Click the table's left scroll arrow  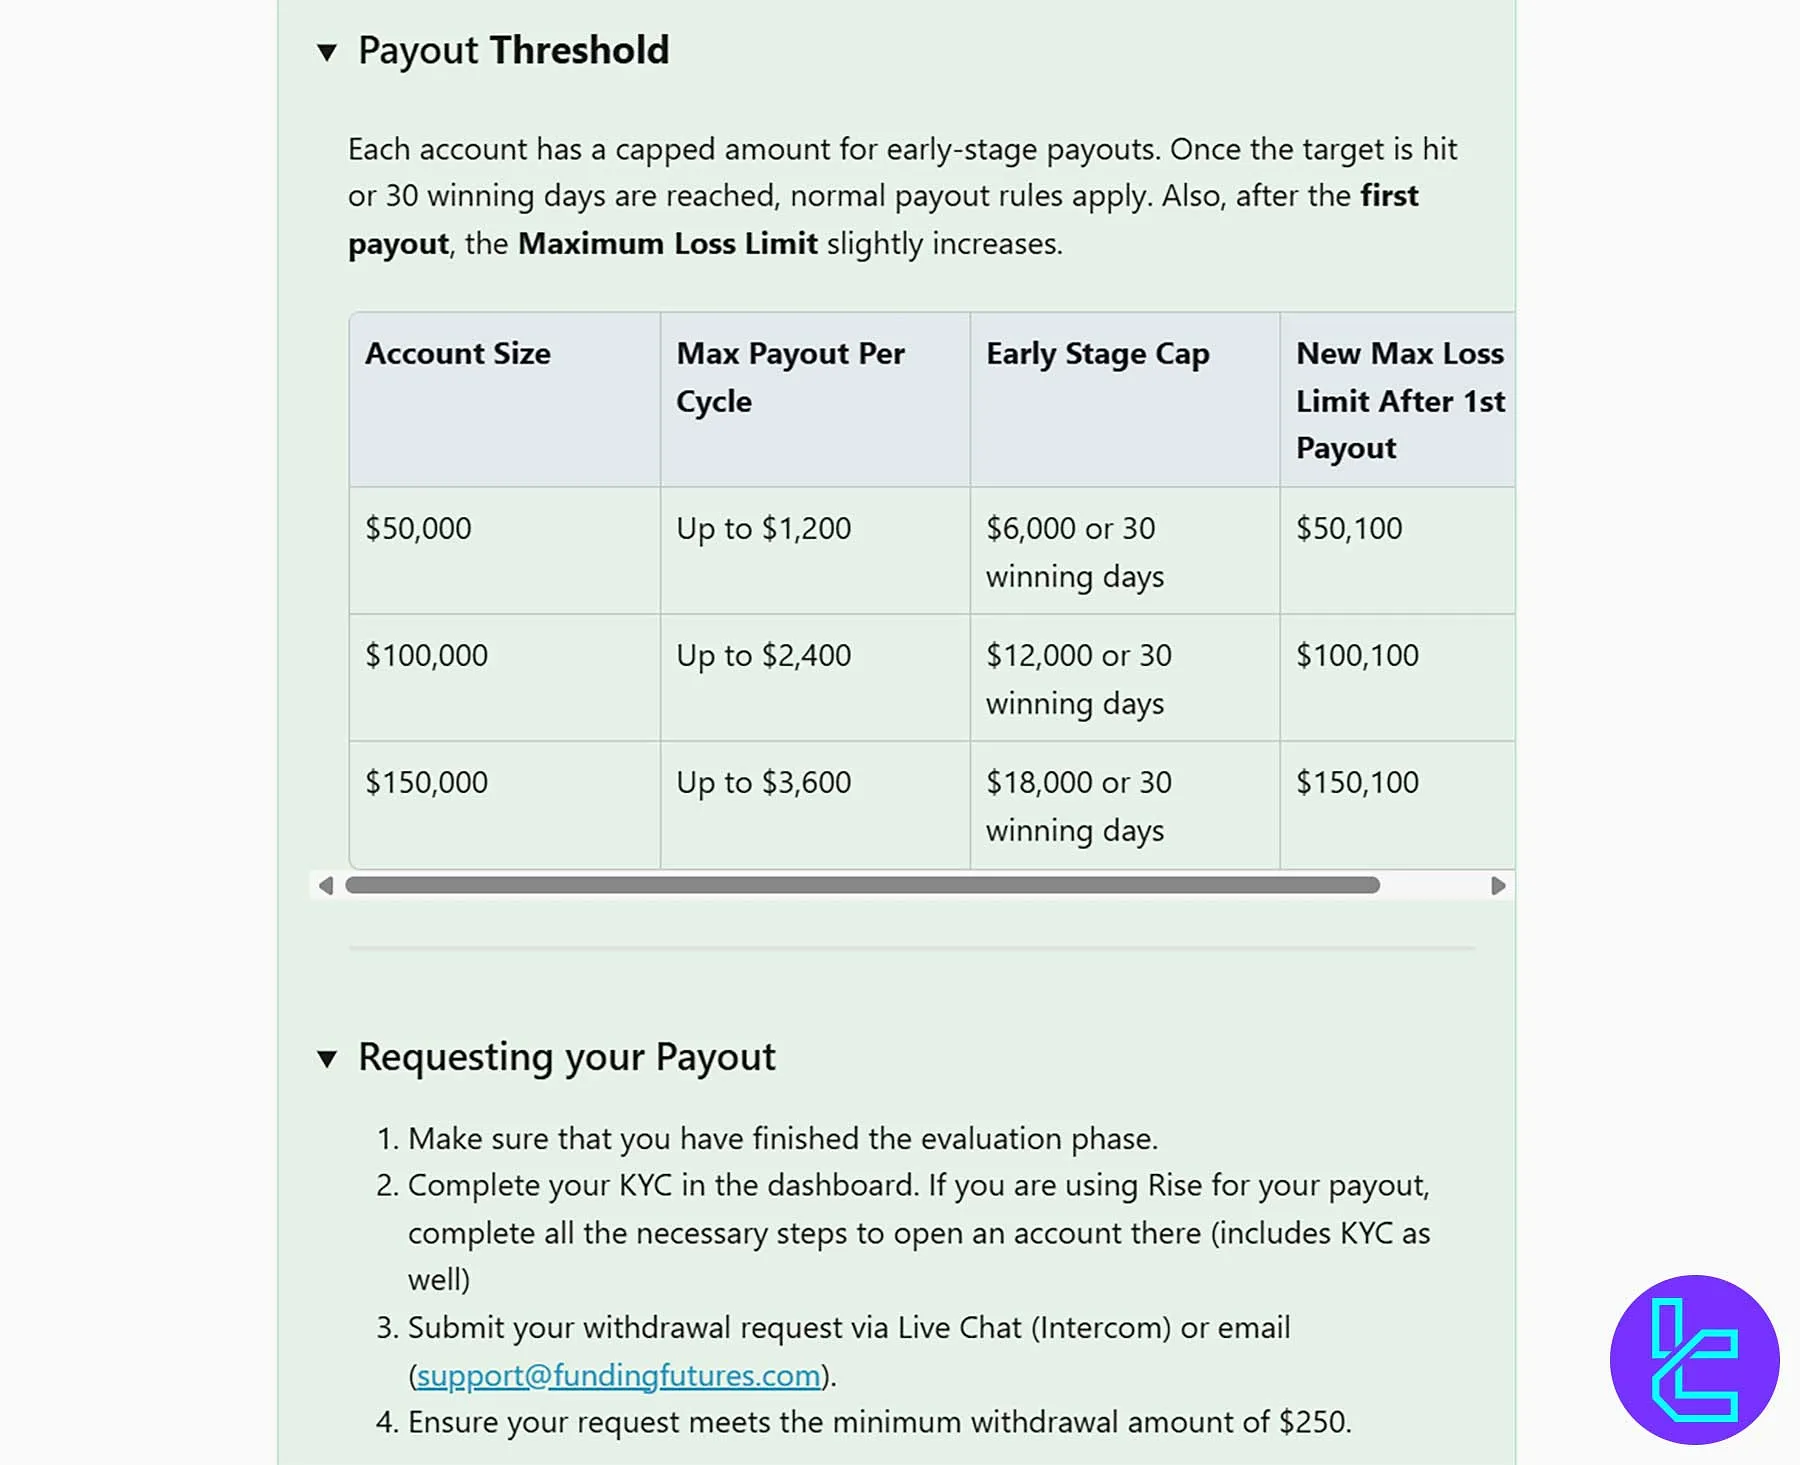(325, 886)
